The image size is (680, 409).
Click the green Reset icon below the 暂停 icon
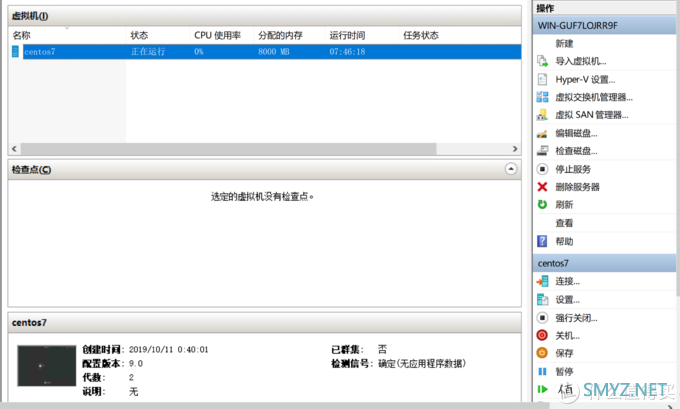pyautogui.click(x=542, y=389)
